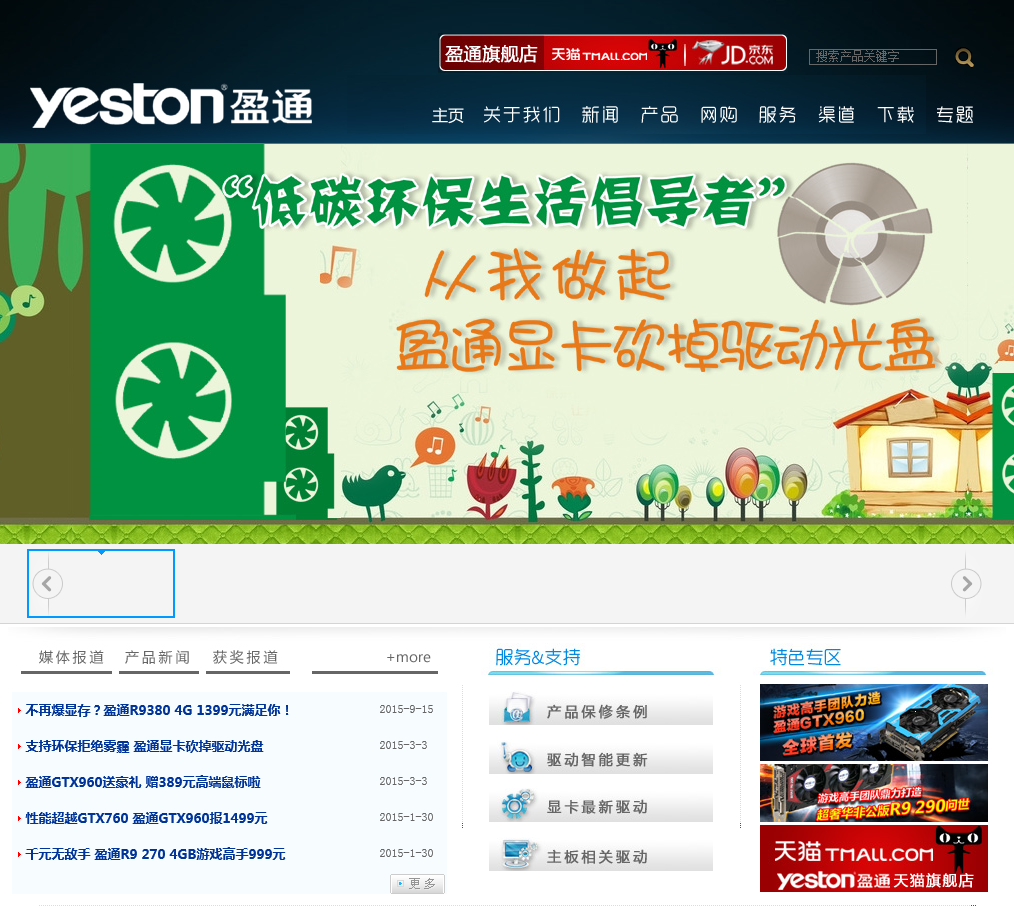
Task: Click the 服务&支持 section heading
Action: (537, 658)
